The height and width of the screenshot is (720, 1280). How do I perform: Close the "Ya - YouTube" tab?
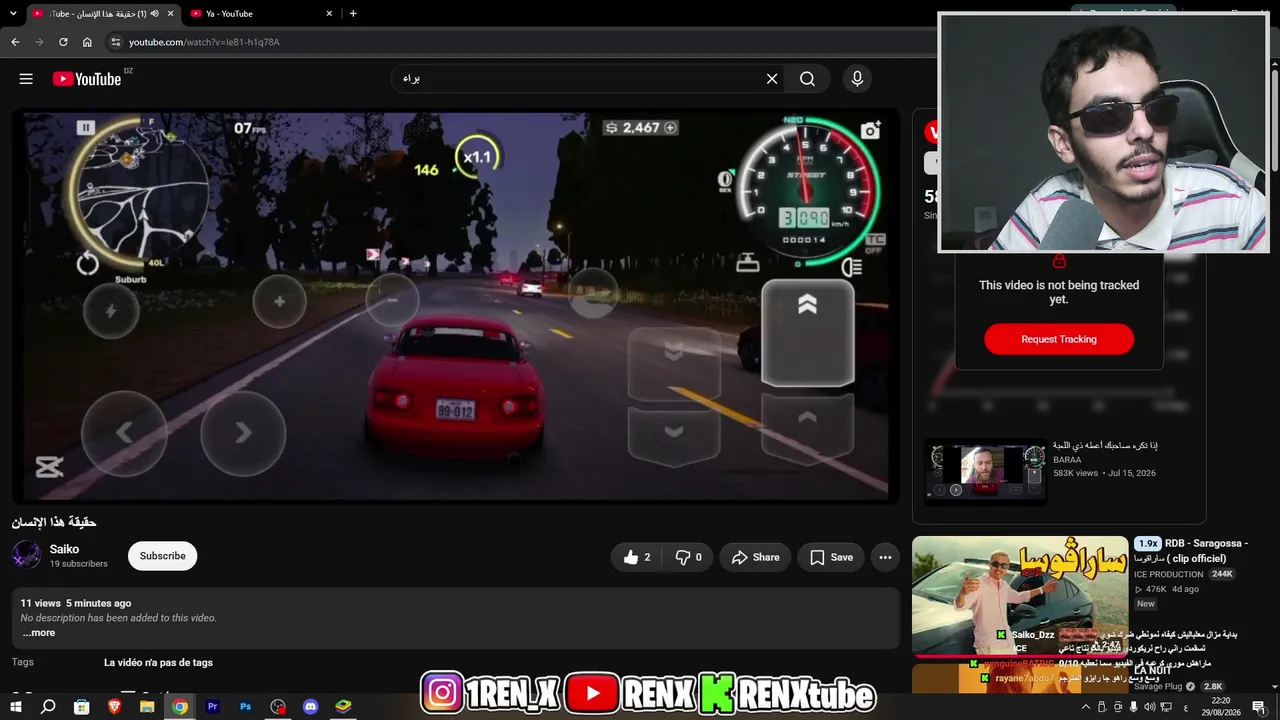click(329, 14)
